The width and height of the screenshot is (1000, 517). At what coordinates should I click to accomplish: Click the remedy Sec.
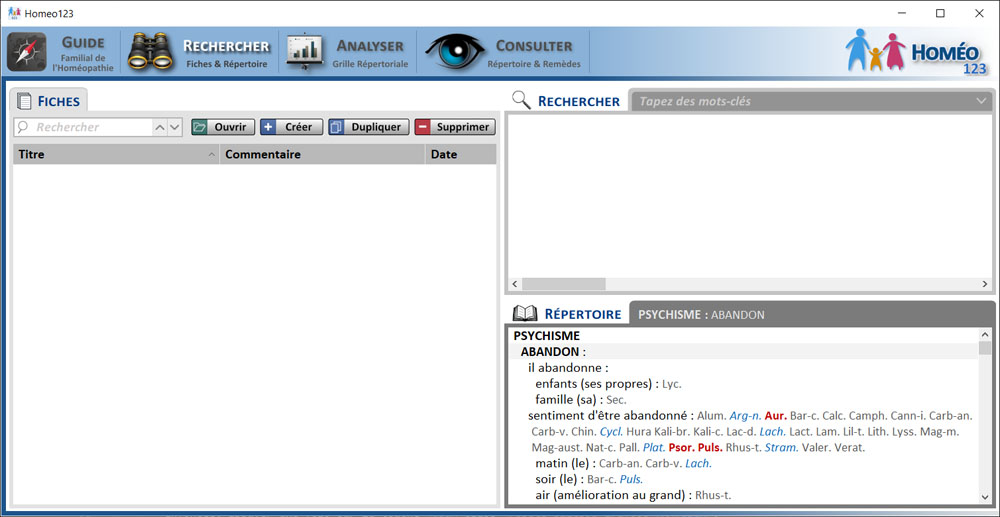(x=617, y=400)
